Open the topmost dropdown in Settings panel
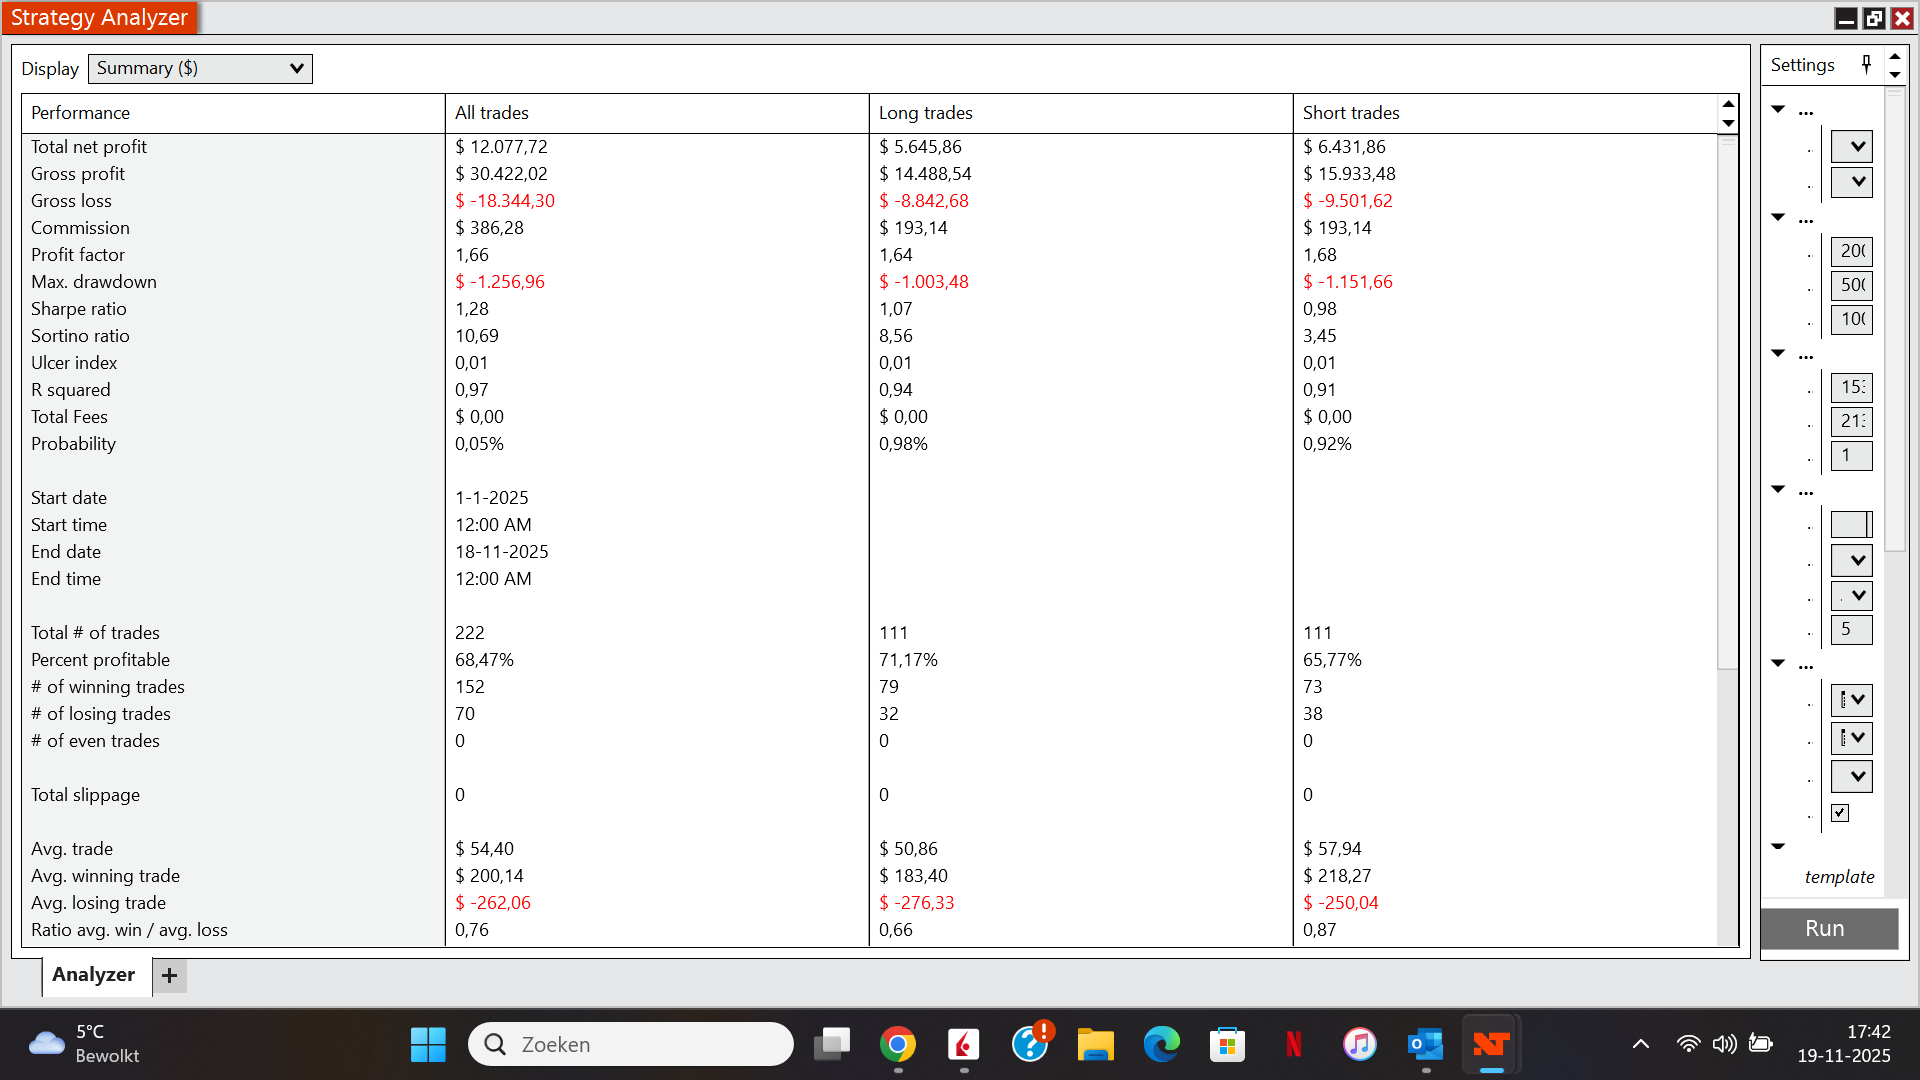Image resolution: width=1920 pixels, height=1080 pixels. click(1851, 147)
